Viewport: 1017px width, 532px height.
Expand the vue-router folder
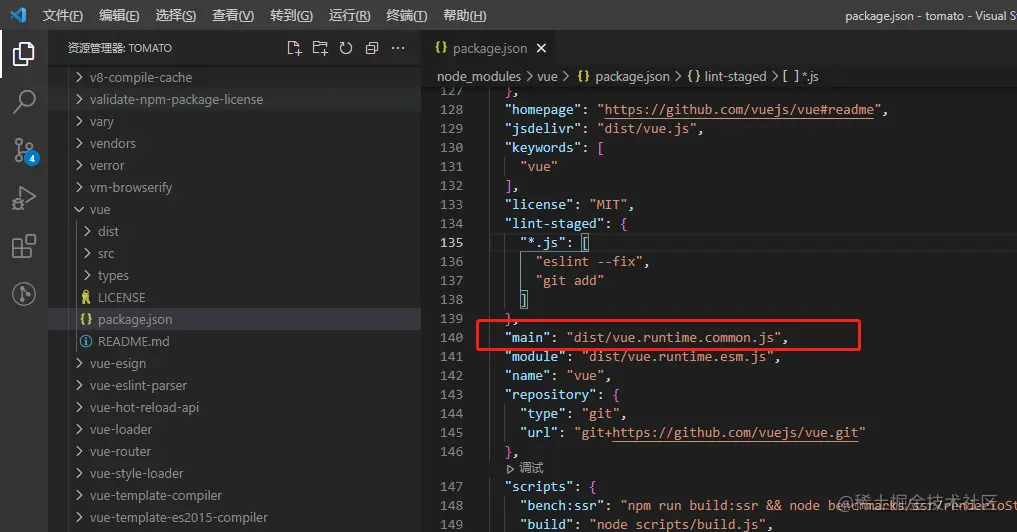pos(234,452)
